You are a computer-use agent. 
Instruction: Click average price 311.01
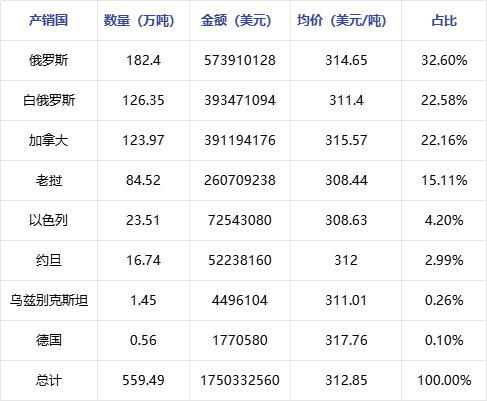(346, 300)
